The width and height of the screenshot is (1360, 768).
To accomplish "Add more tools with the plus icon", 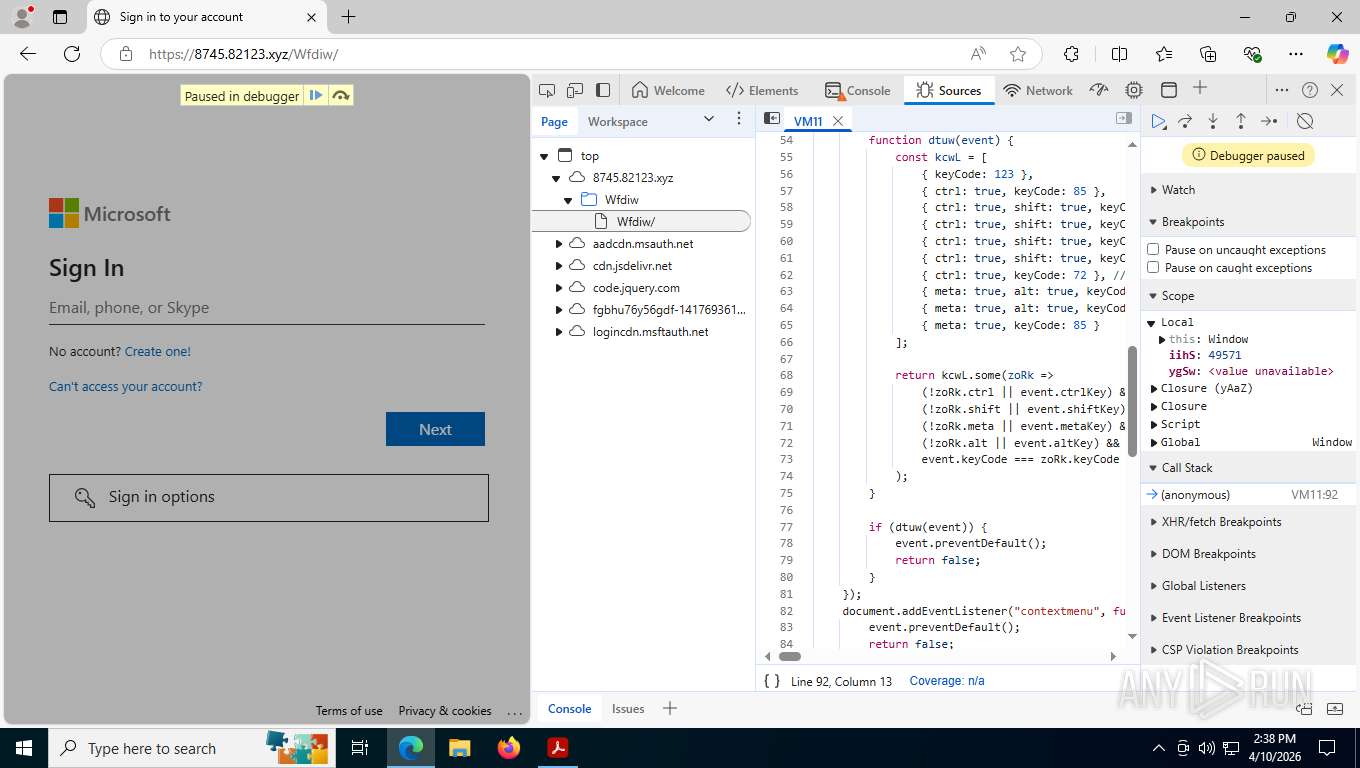I will coord(1200,89).
